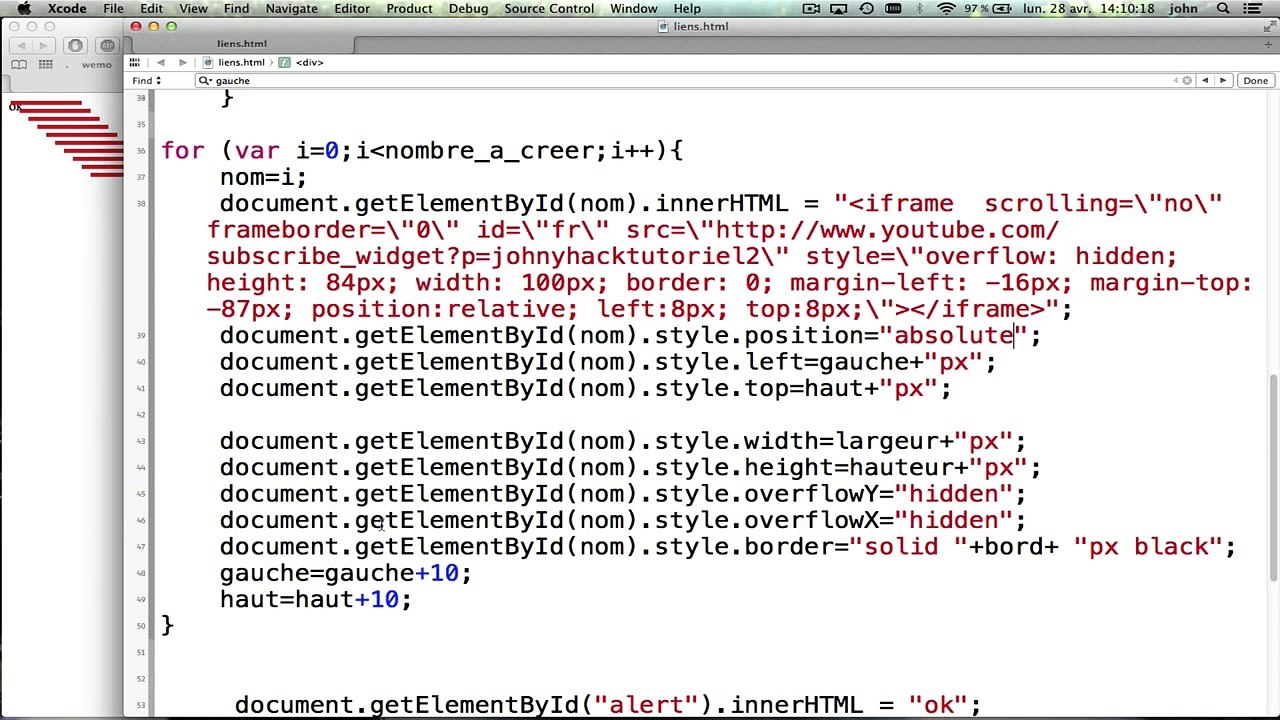Image resolution: width=1280 pixels, height=720 pixels.
Task: Open the related items grid icon
Action: tap(134, 62)
